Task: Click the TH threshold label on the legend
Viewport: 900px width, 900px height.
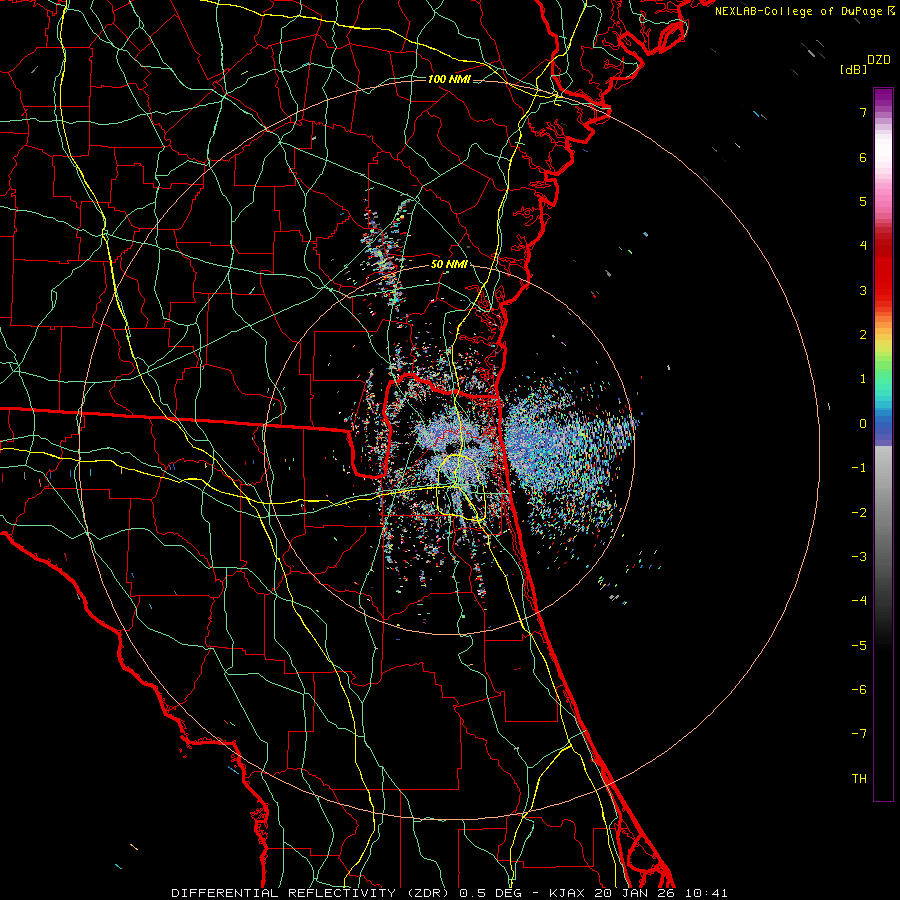Action: tap(859, 779)
